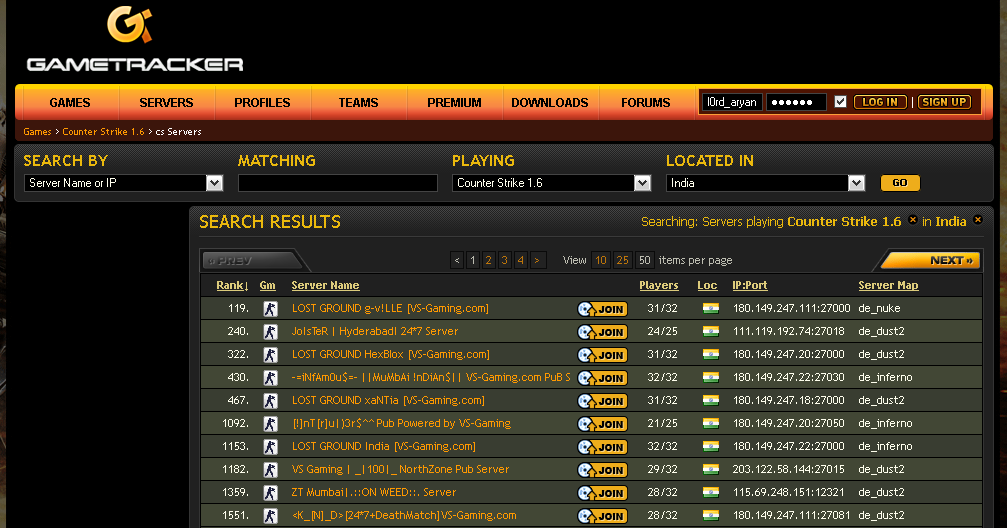This screenshot has height=528, width=1007.
Task: Sort results by Players column
Action: pyautogui.click(x=659, y=285)
